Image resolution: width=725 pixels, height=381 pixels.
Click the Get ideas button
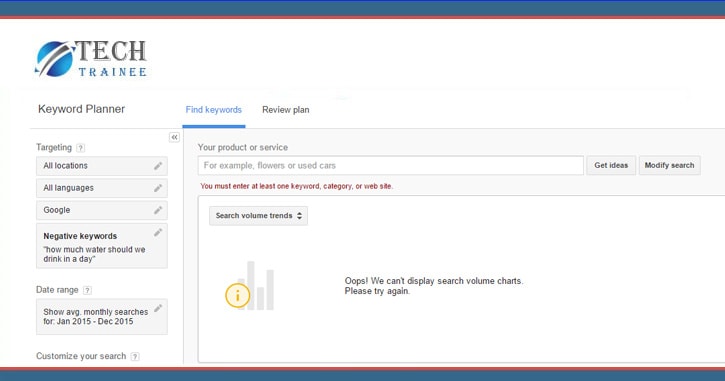611,165
